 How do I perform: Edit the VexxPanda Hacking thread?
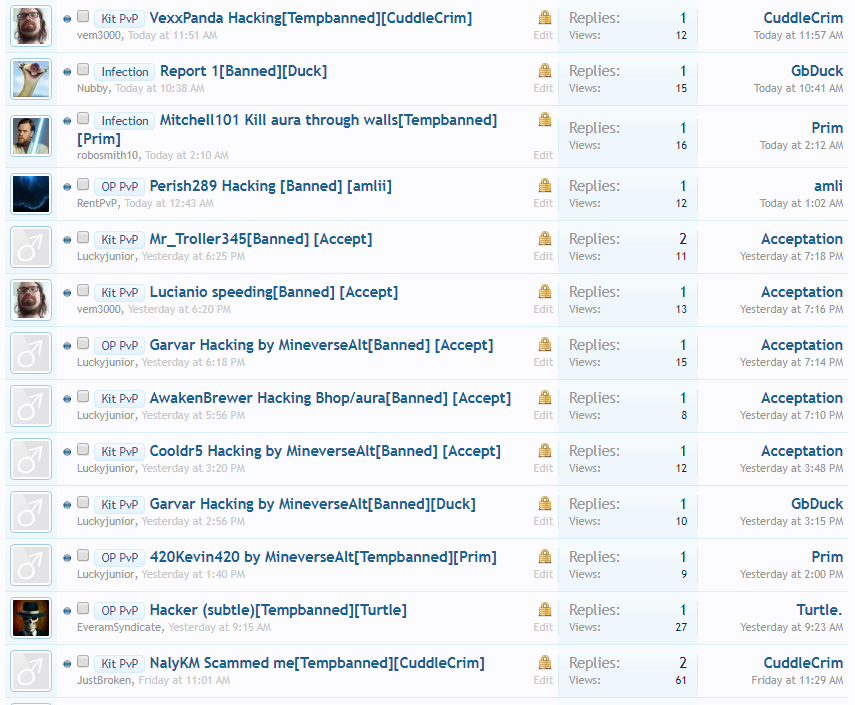[x=543, y=35]
